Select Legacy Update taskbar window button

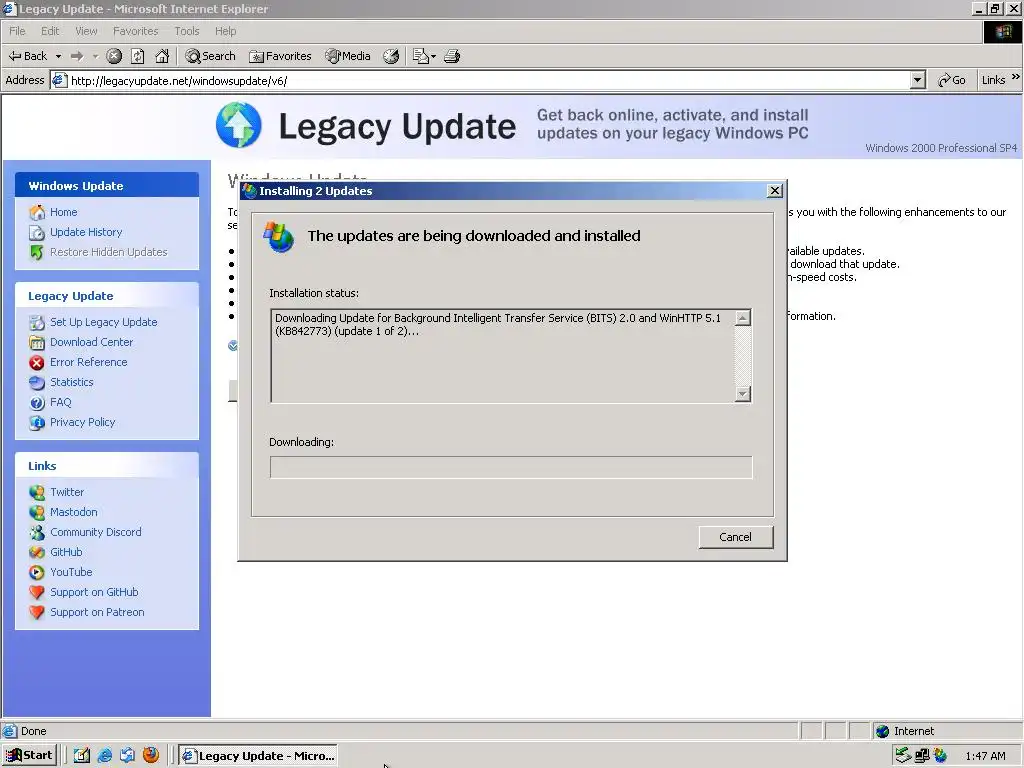pos(258,756)
